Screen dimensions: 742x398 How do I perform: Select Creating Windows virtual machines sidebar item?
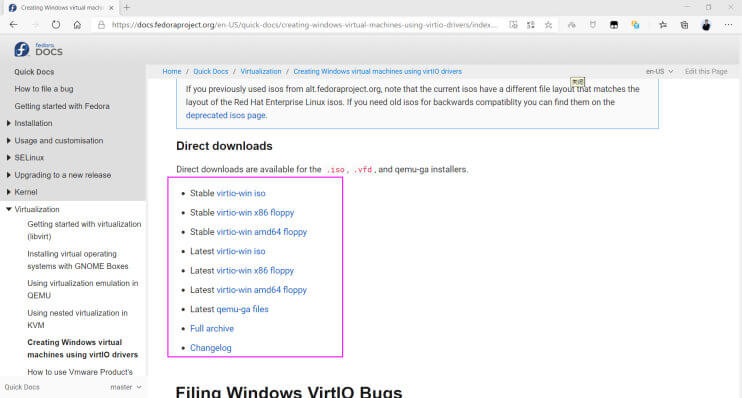point(83,348)
